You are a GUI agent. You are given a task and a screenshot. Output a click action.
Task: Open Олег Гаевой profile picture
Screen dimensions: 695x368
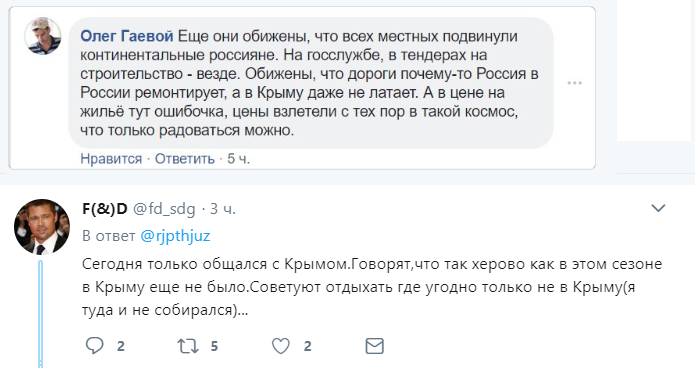tap(43, 36)
